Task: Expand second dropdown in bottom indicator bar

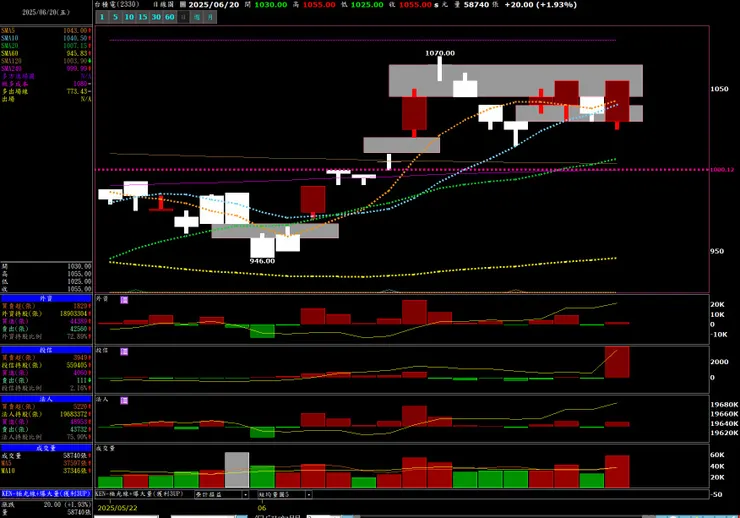Action: pyautogui.click(x=285, y=494)
